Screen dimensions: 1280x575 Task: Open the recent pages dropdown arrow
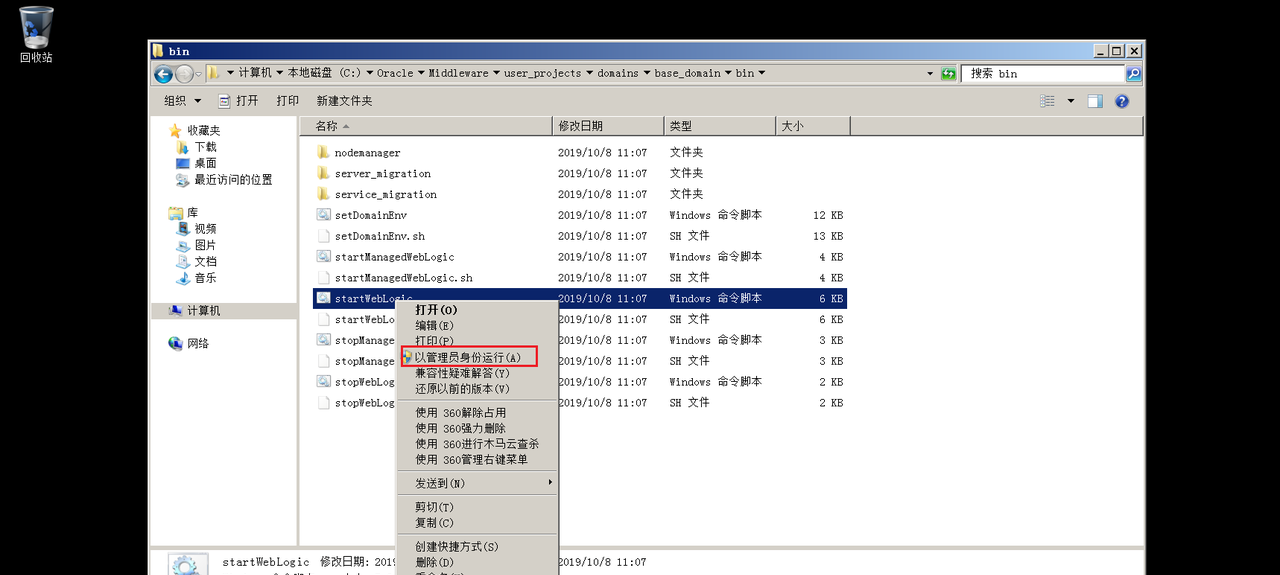coord(199,74)
